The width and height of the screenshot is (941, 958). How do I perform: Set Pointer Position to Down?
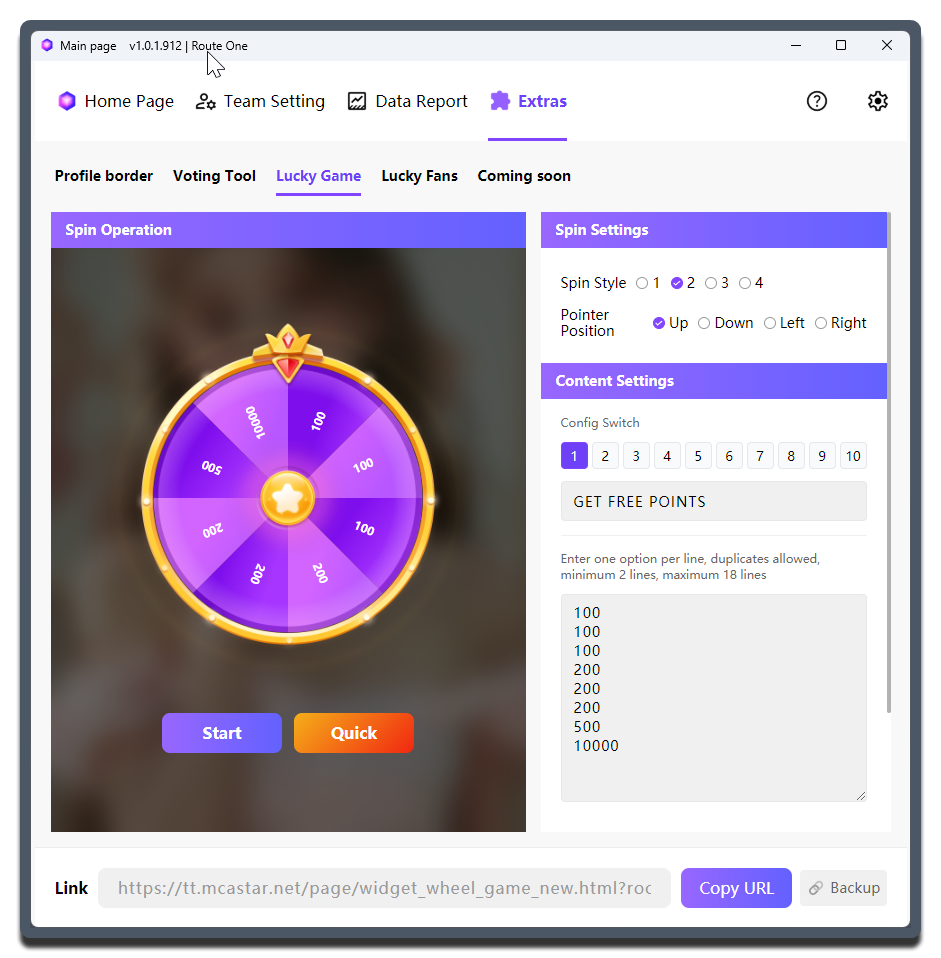704,323
